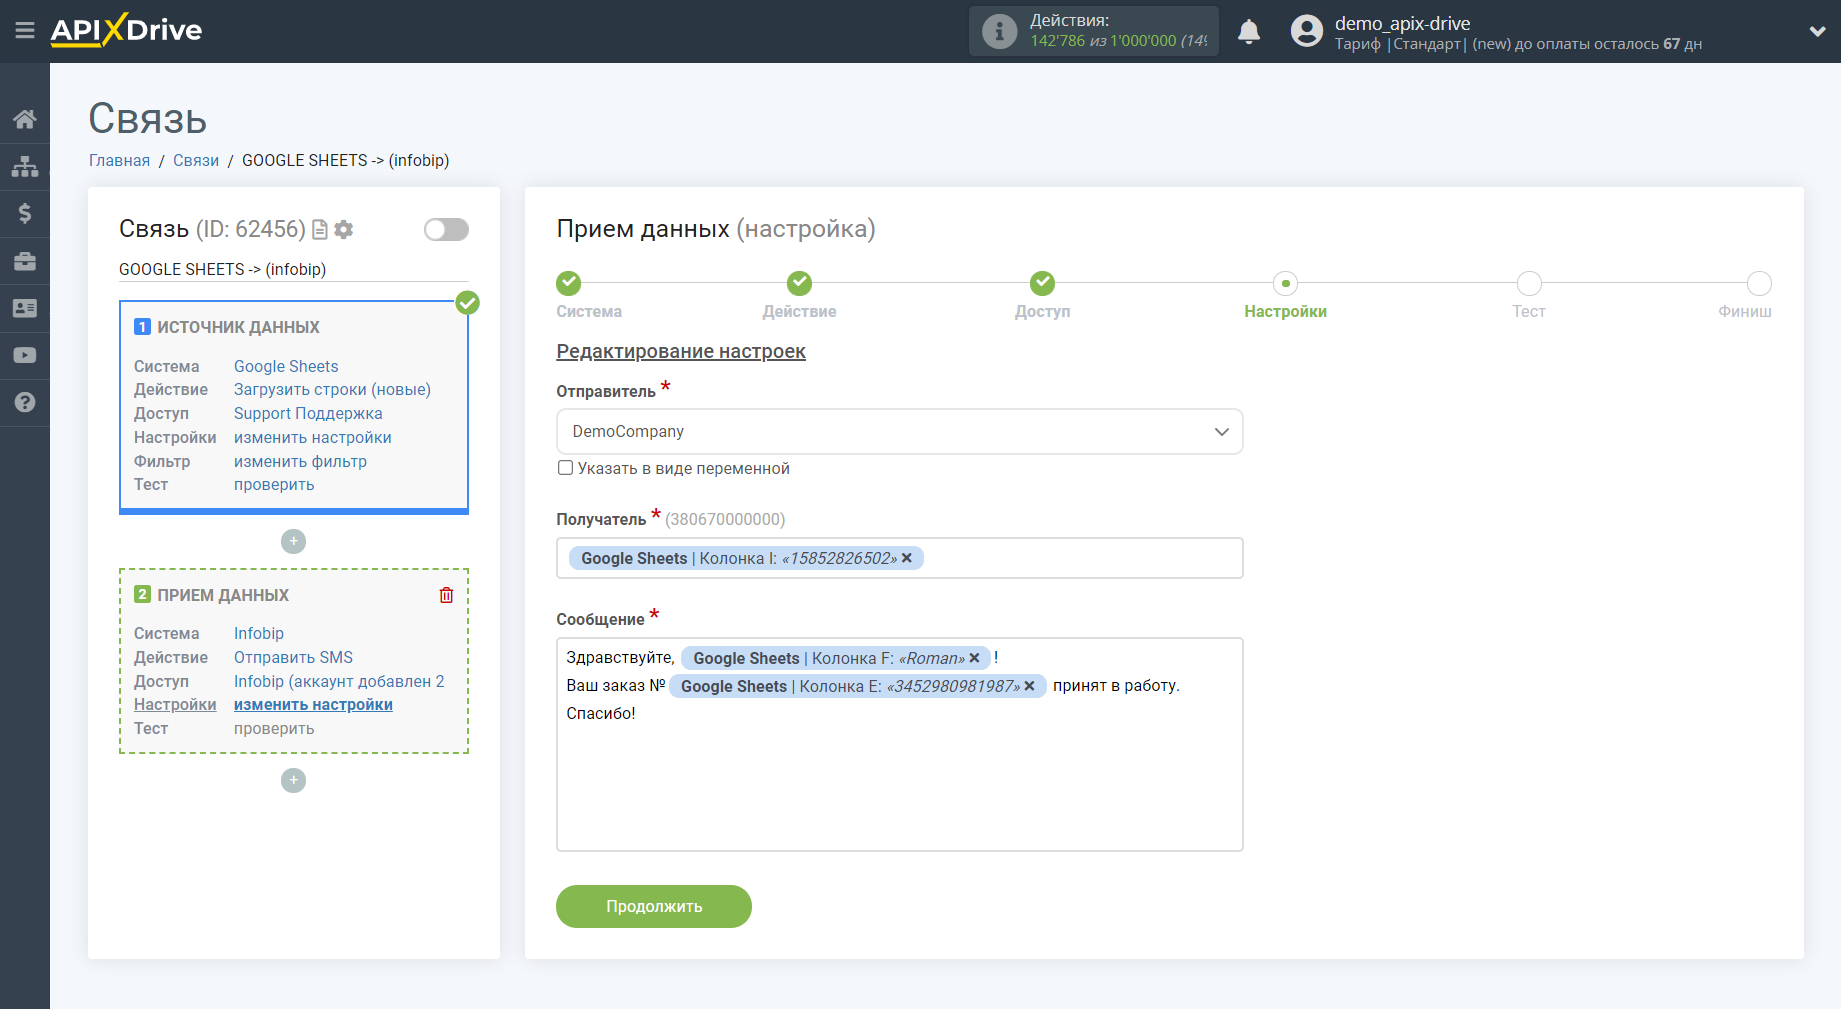Viewport: 1841px width, 1009px height.
Task: Go to the home sidebar icon
Action: (x=25, y=120)
